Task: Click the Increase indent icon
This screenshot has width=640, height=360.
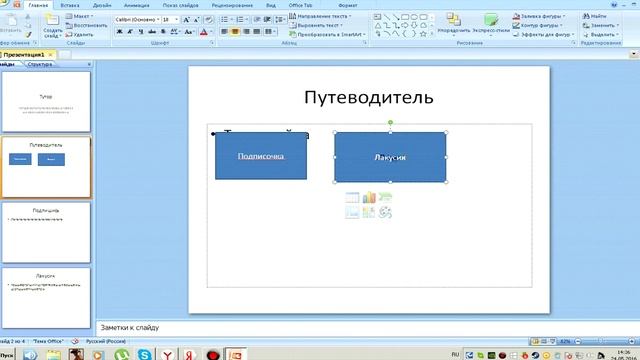Action: click(x=267, y=20)
